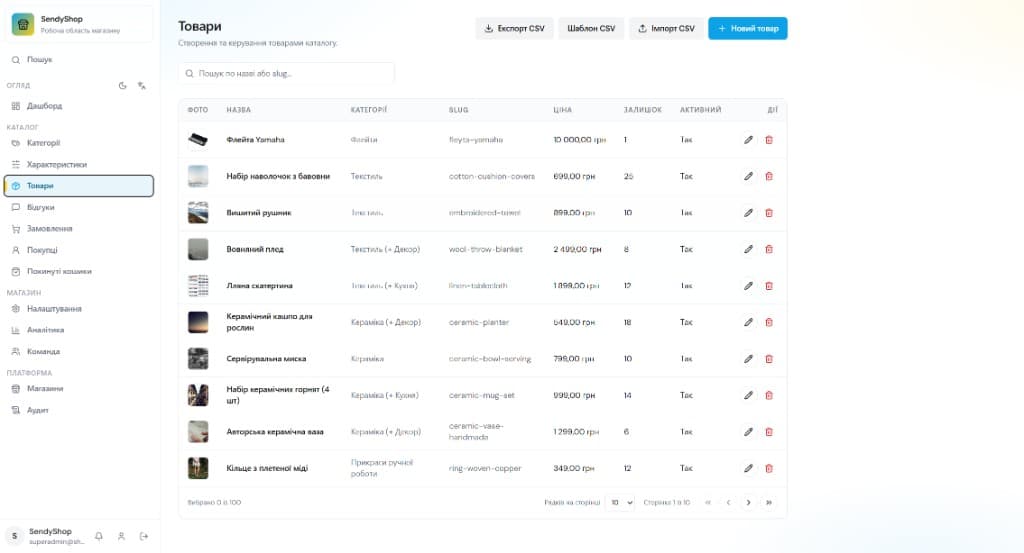
Task: Sort by Ціна column header
Action: coord(562,110)
